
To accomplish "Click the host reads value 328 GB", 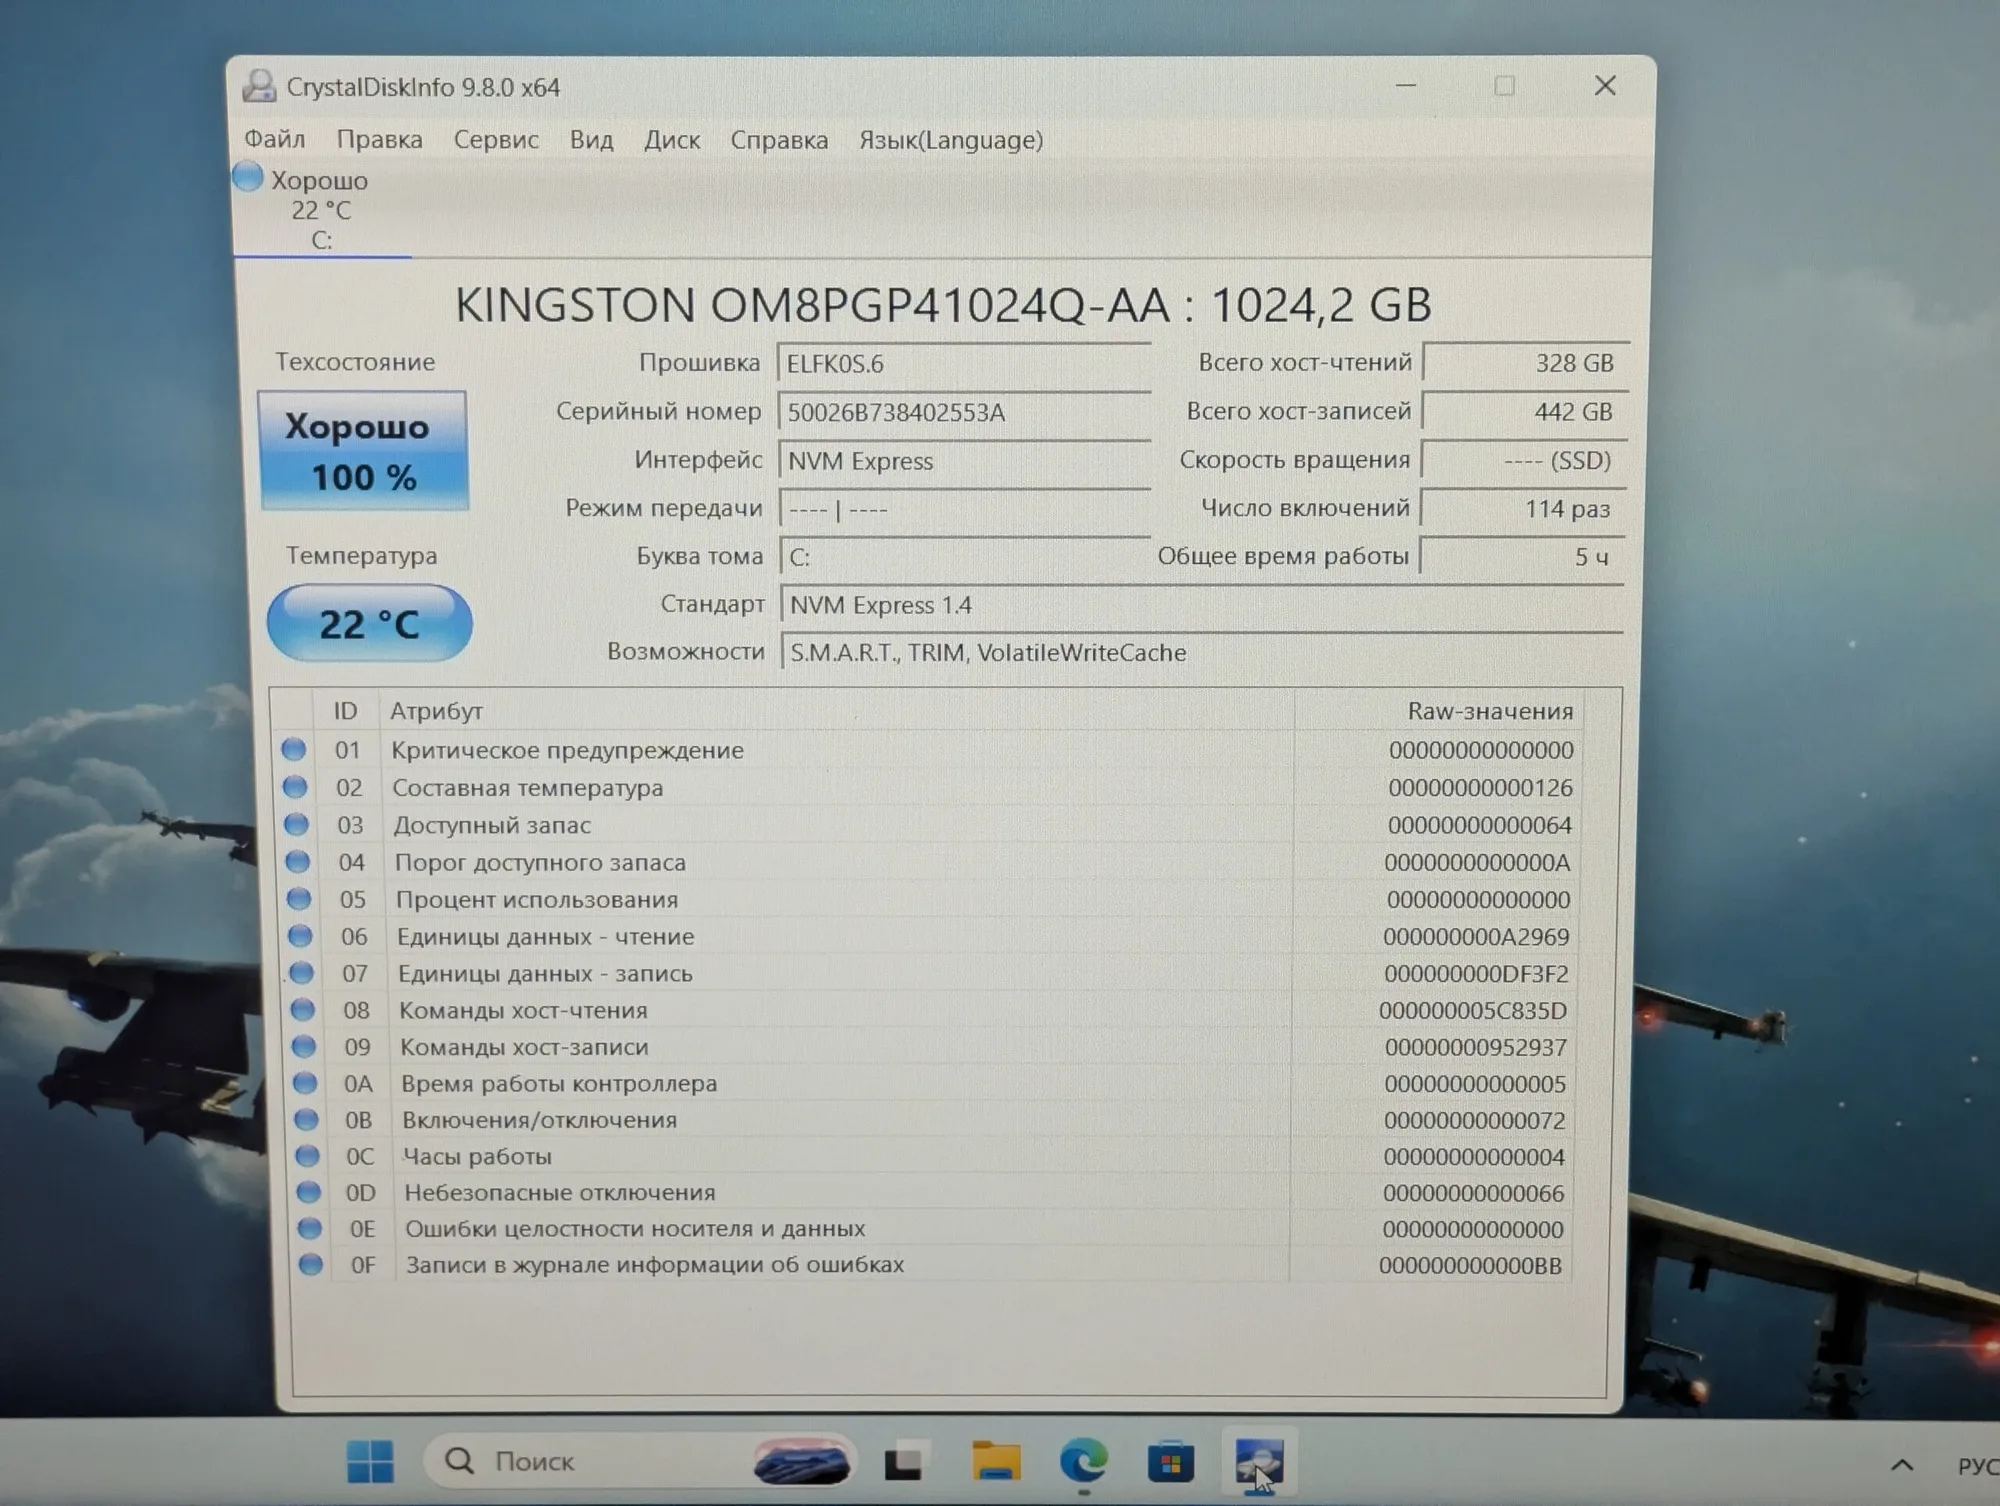I will pos(1525,363).
